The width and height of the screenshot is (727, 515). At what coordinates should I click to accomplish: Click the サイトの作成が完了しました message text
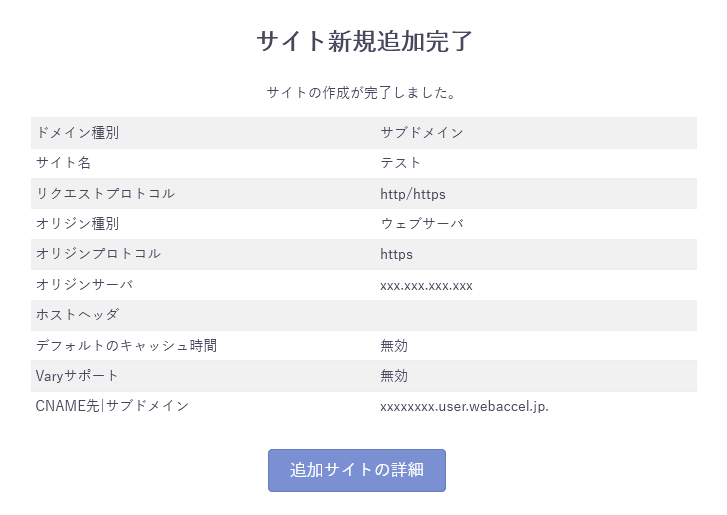point(363,93)
